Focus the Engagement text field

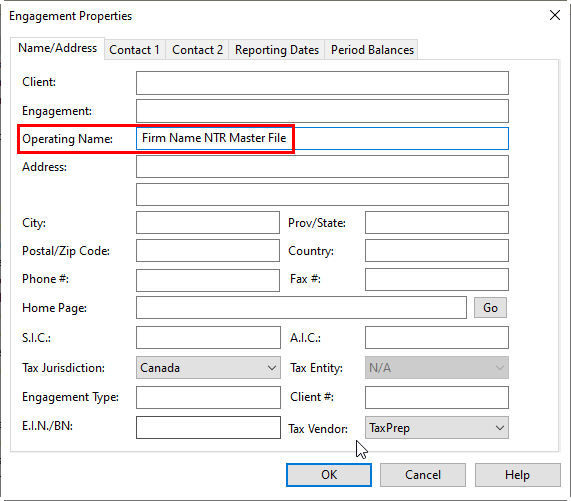coord(322,111)
